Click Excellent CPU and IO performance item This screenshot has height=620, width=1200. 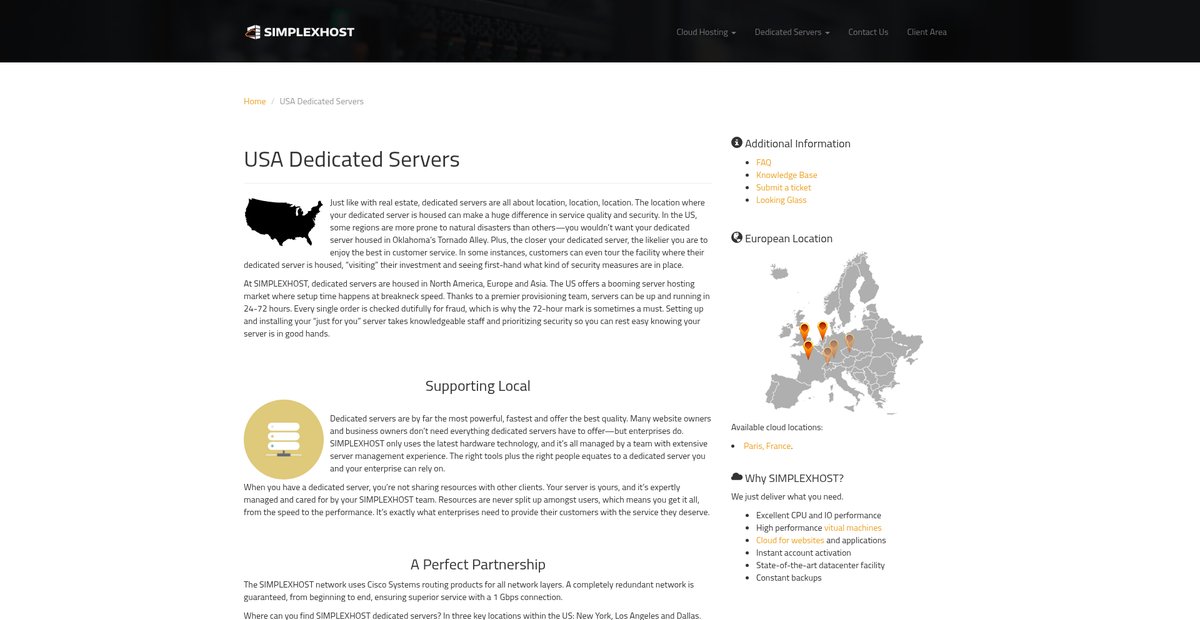click(819, 515)
